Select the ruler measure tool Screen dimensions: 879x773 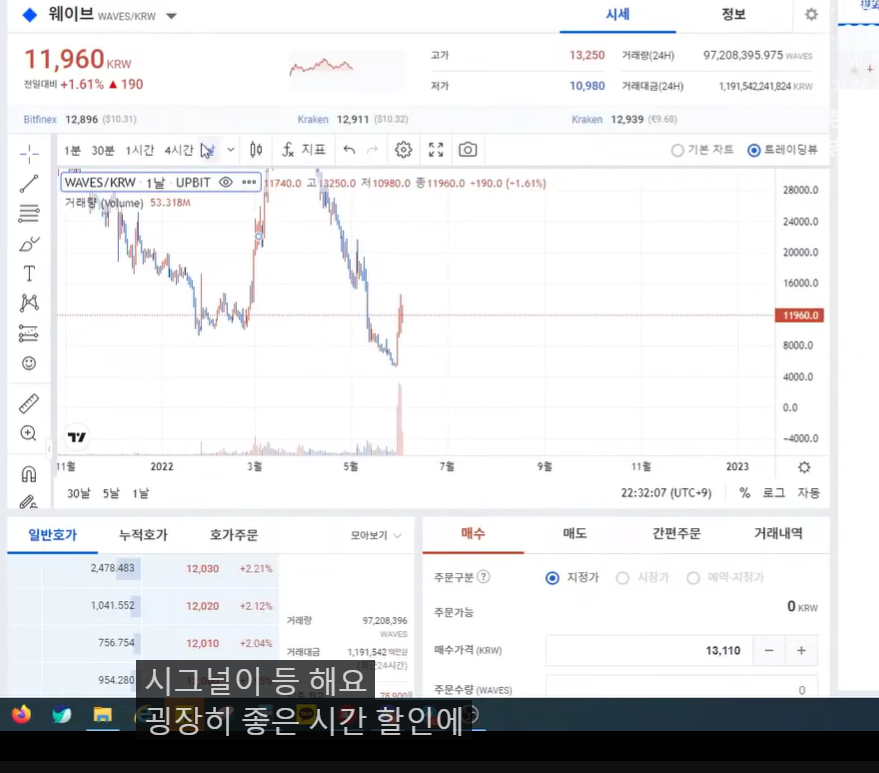point(29,403)
